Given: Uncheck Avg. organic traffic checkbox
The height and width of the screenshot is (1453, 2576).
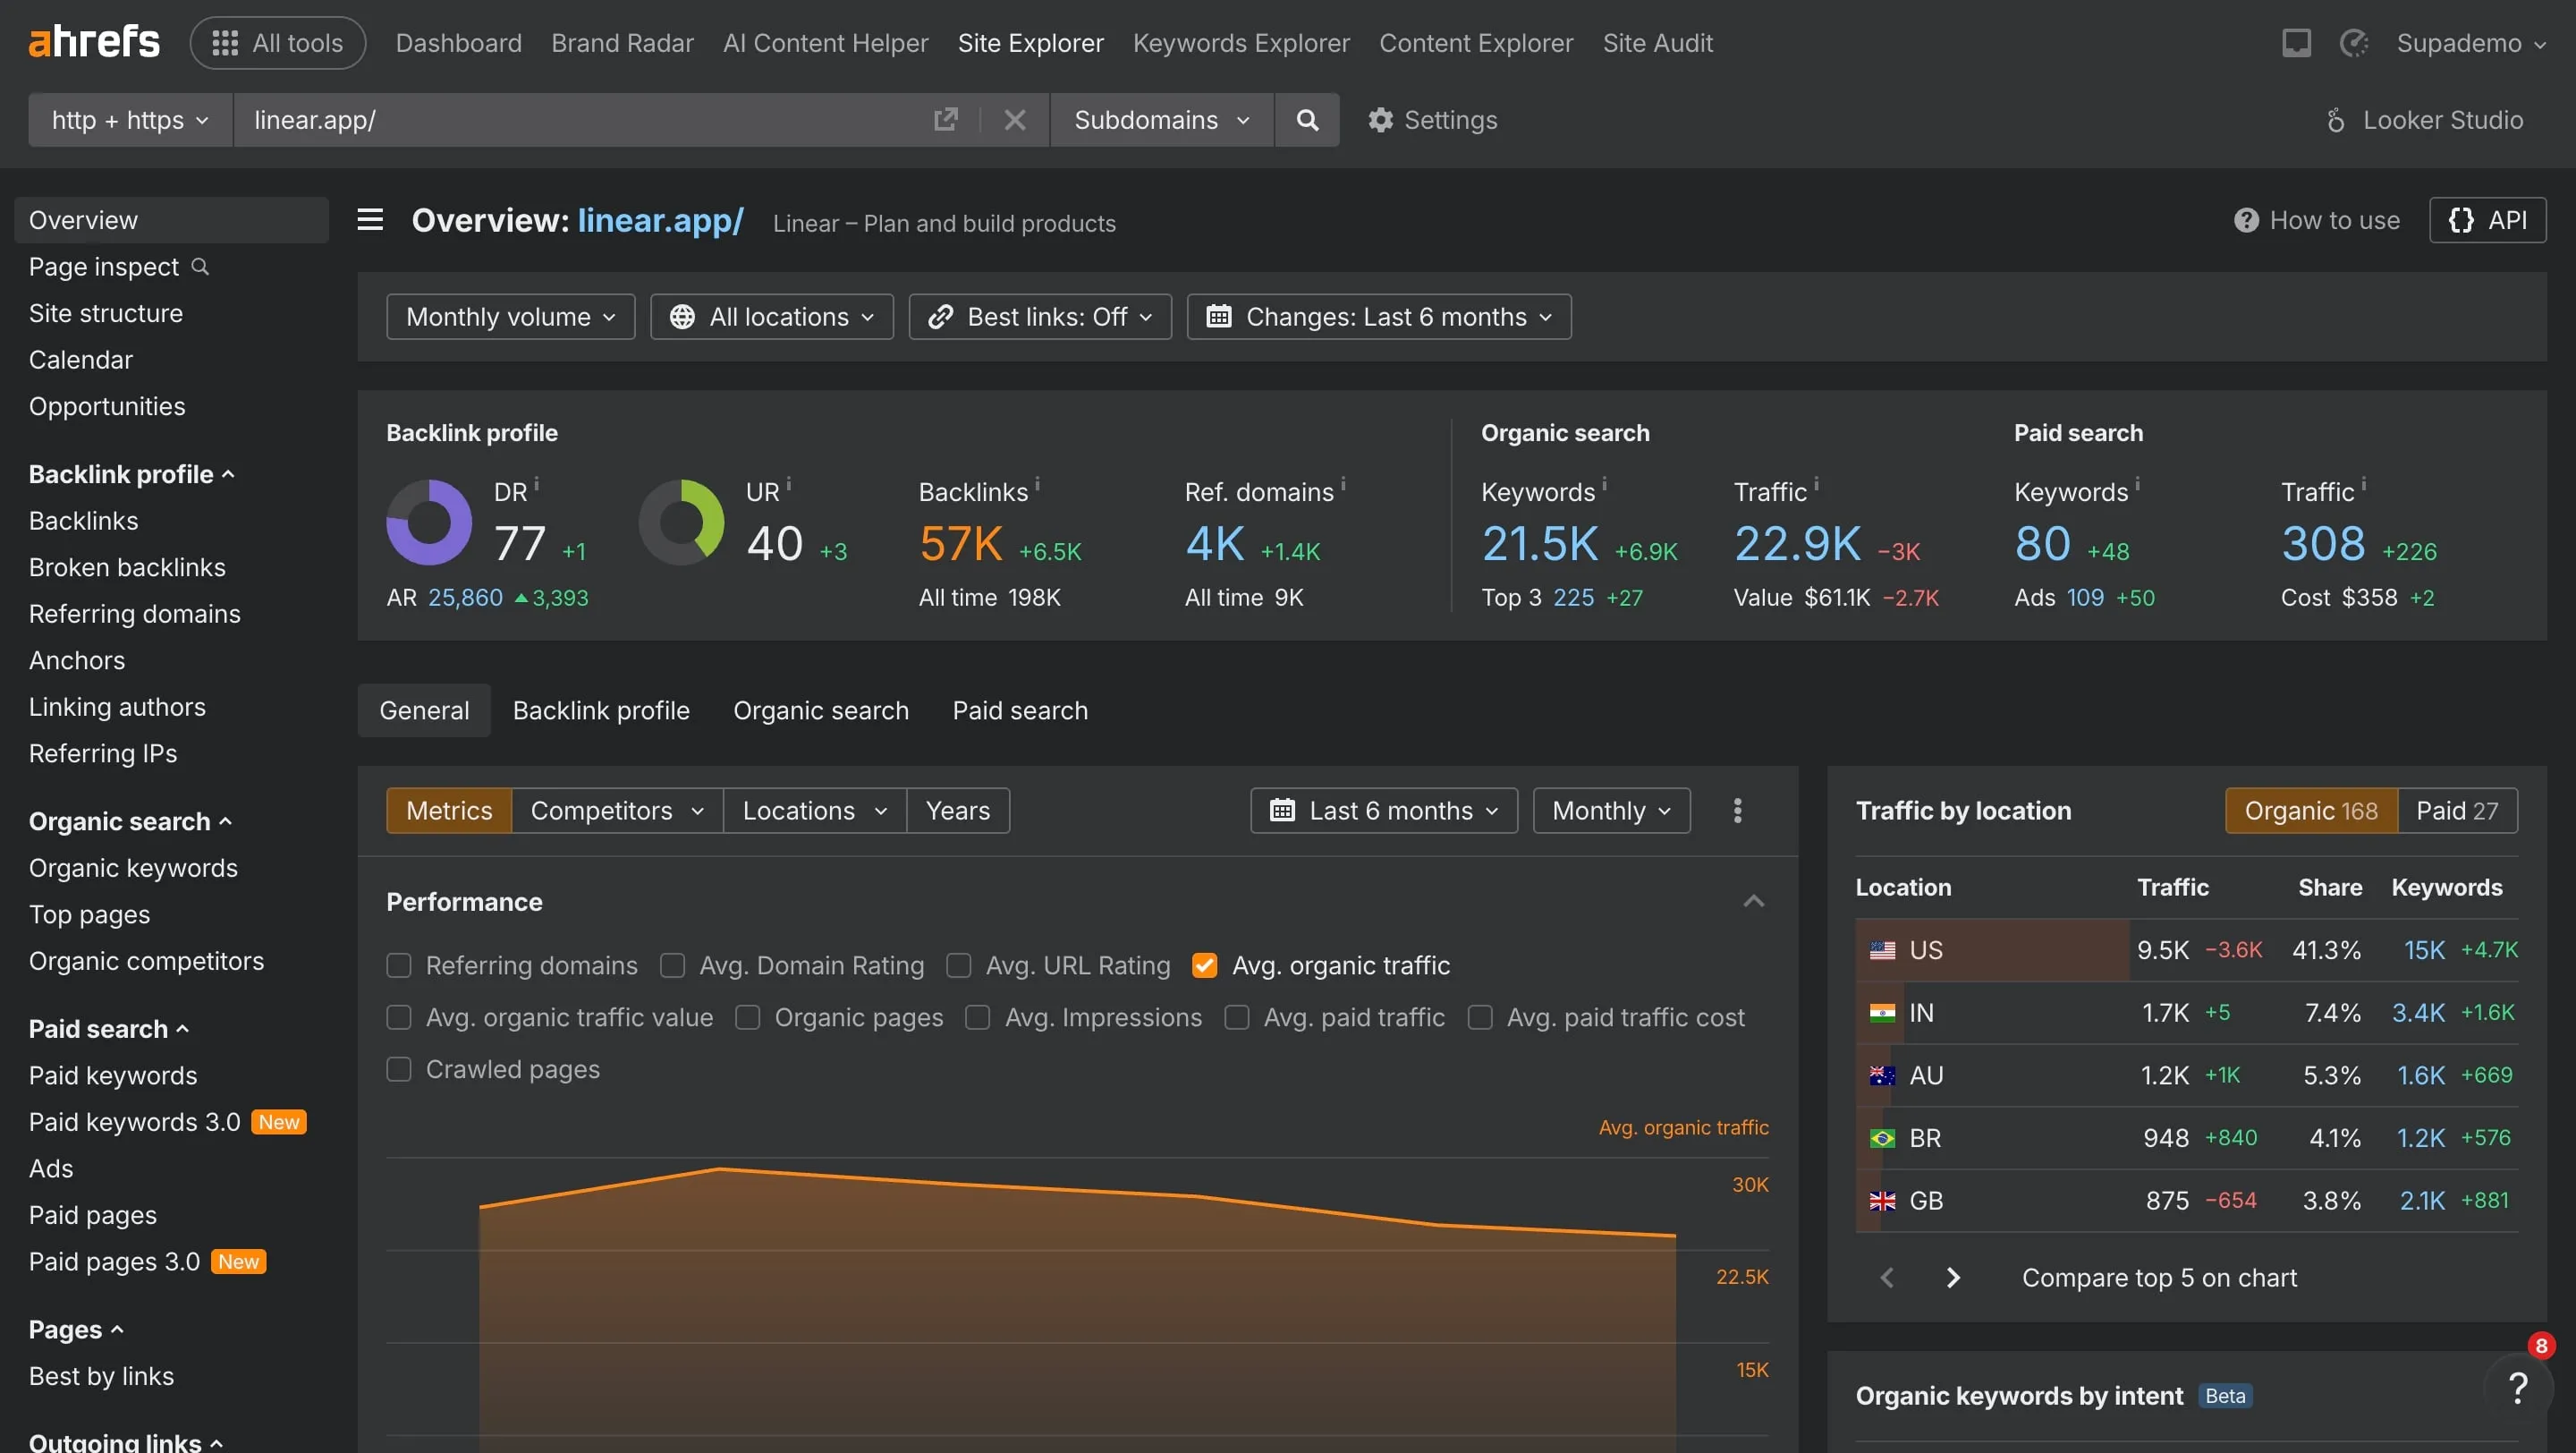Looking at the screenshot, I should tap(1205, 965).
